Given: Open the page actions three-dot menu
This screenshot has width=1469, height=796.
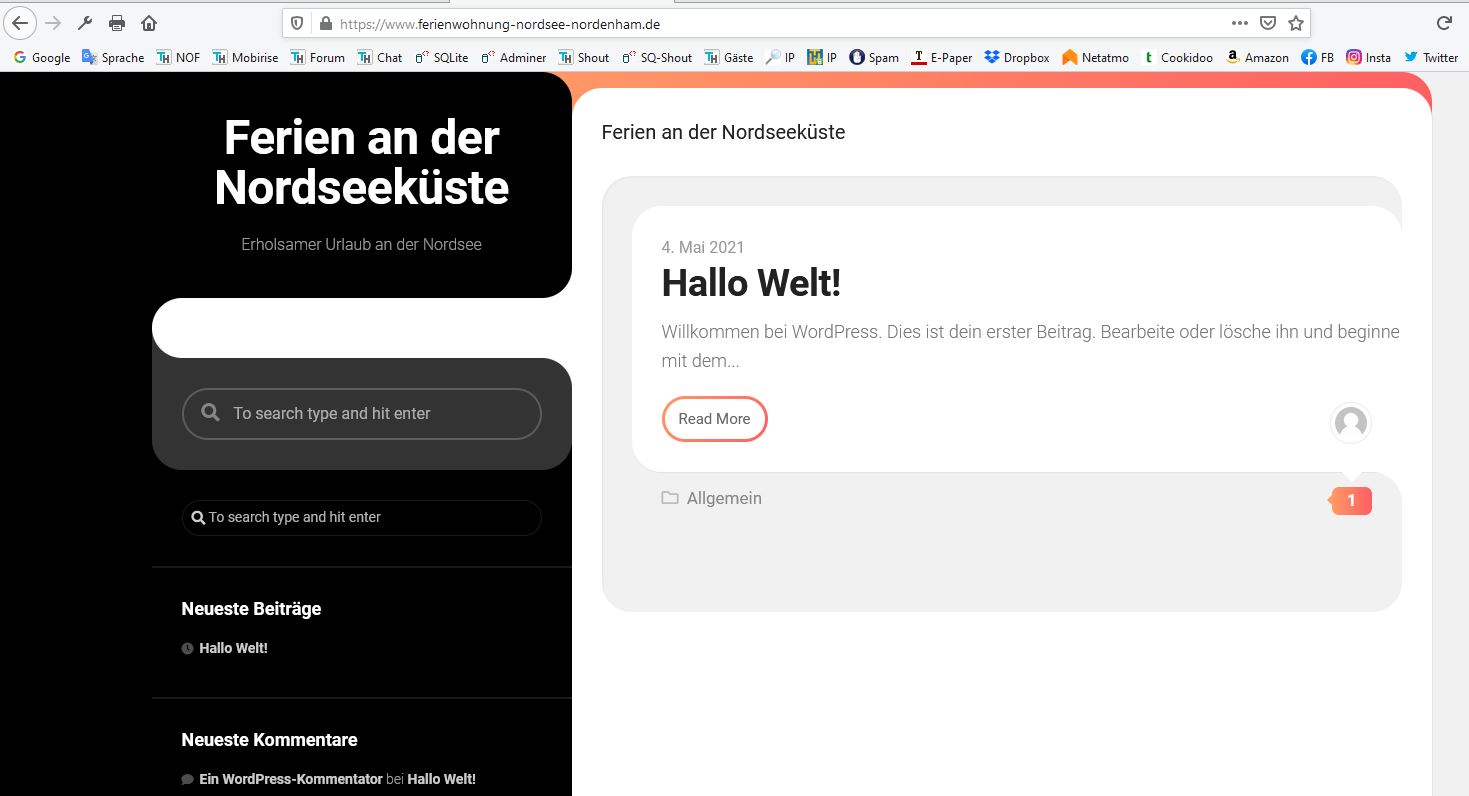Looking at the screenshot, I should [x=1240, y=23].
